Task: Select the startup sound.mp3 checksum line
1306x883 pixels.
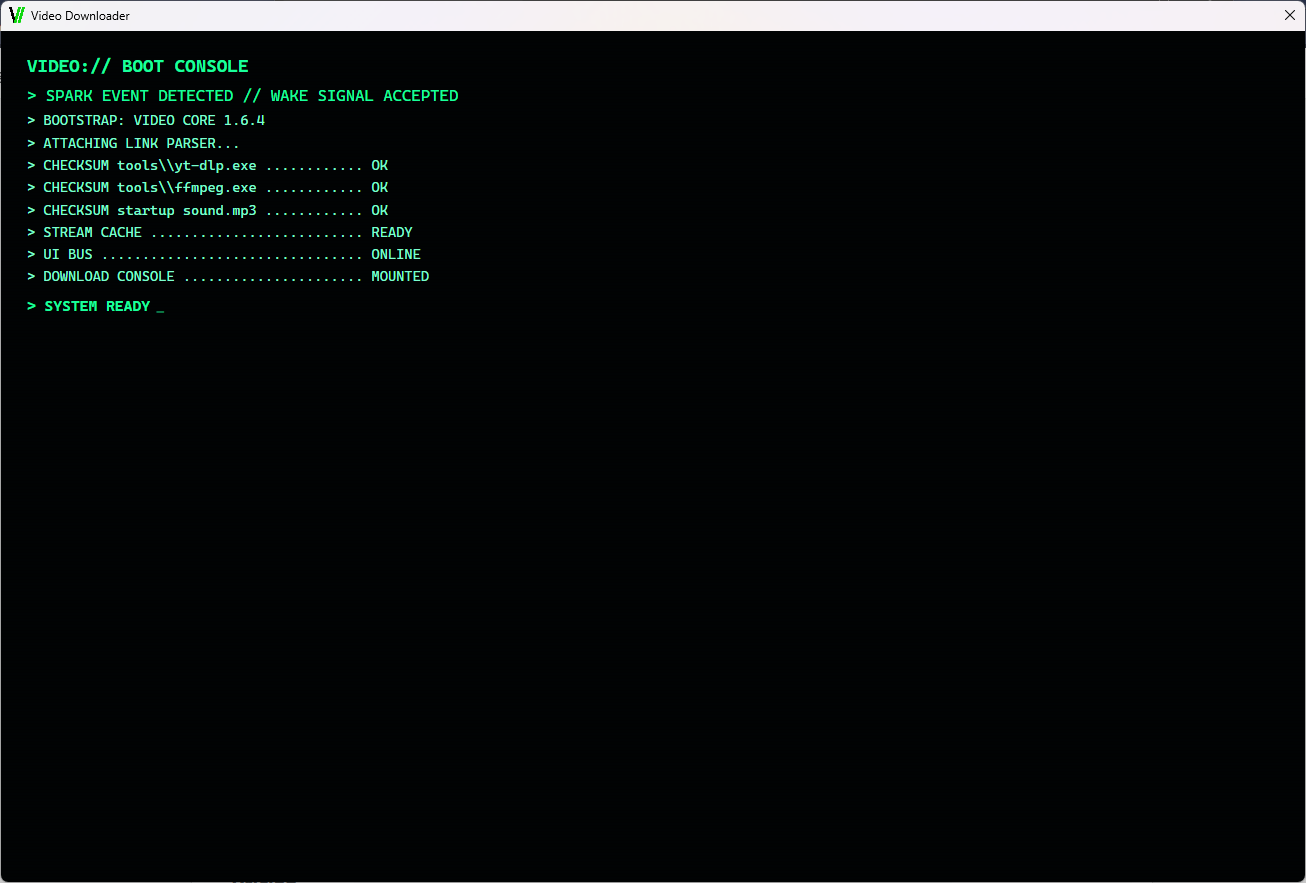Action: (208, 210)
